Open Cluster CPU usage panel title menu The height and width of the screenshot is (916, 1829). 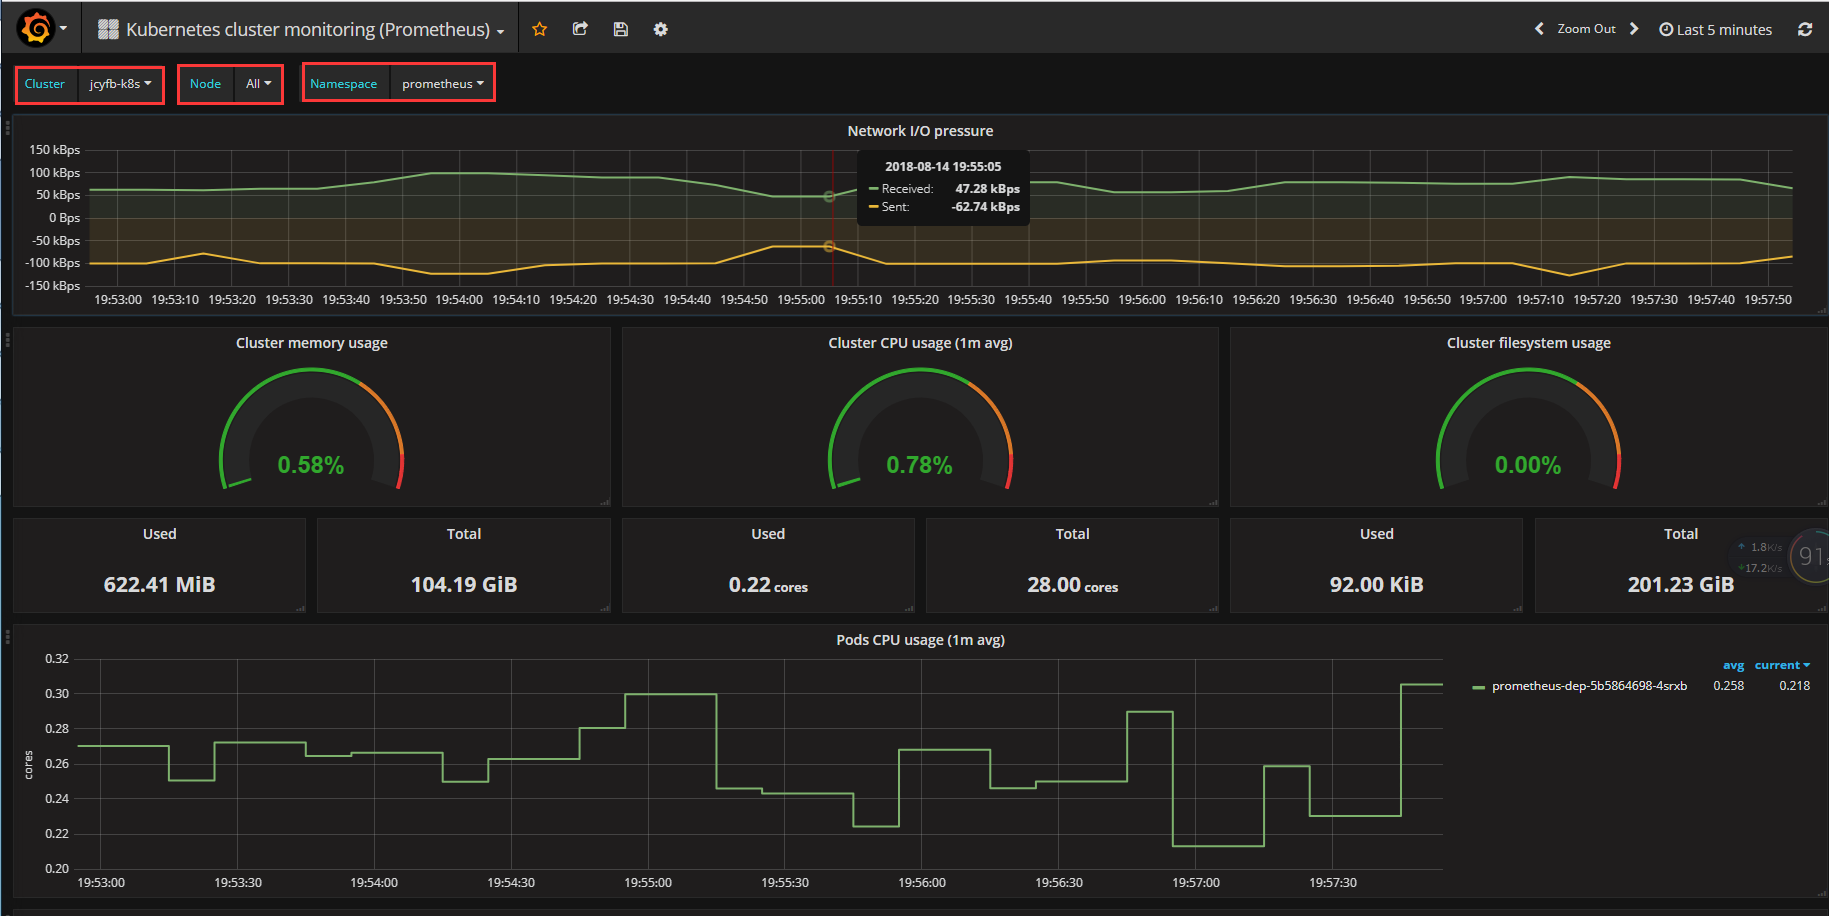tap(920, 343)
